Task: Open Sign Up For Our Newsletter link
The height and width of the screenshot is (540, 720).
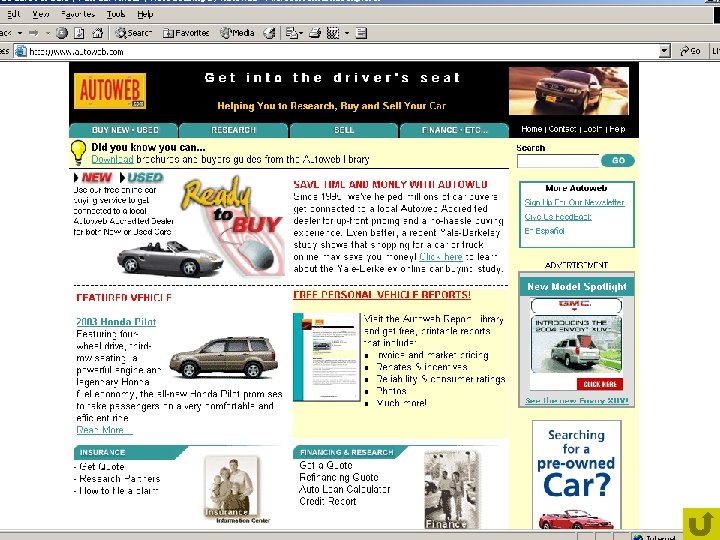Action: 574,202
